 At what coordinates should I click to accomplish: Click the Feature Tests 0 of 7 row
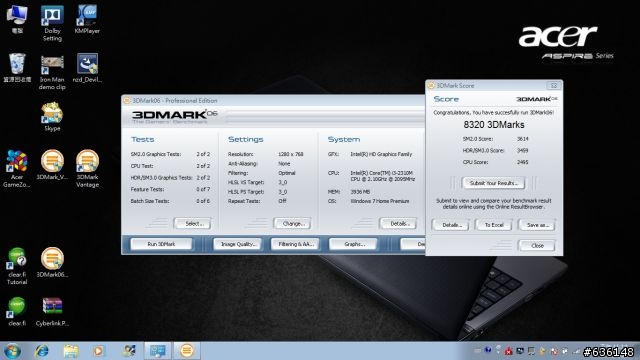tap(170, 189)
